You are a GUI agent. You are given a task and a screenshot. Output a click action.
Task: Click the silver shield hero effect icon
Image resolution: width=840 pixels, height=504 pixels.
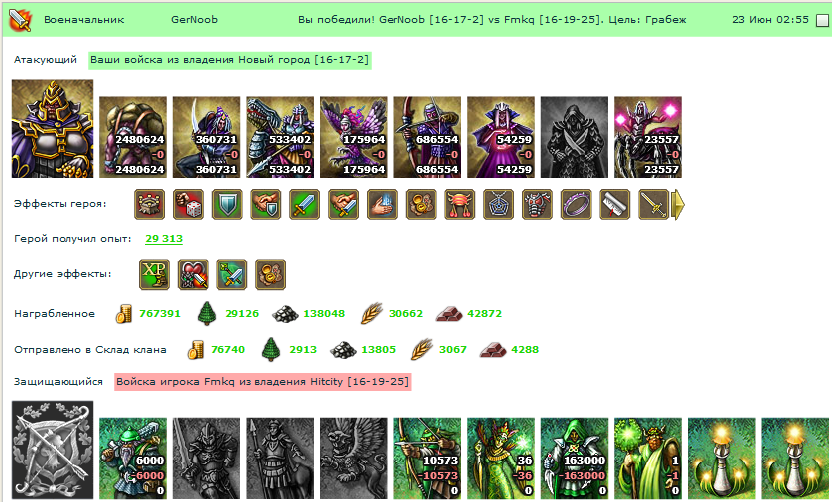click(227, 205)
